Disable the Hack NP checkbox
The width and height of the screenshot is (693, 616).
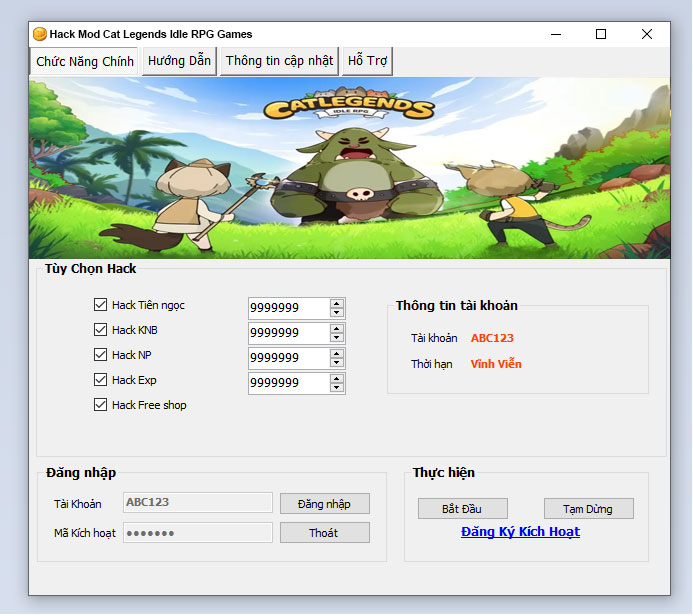point(100,355)
